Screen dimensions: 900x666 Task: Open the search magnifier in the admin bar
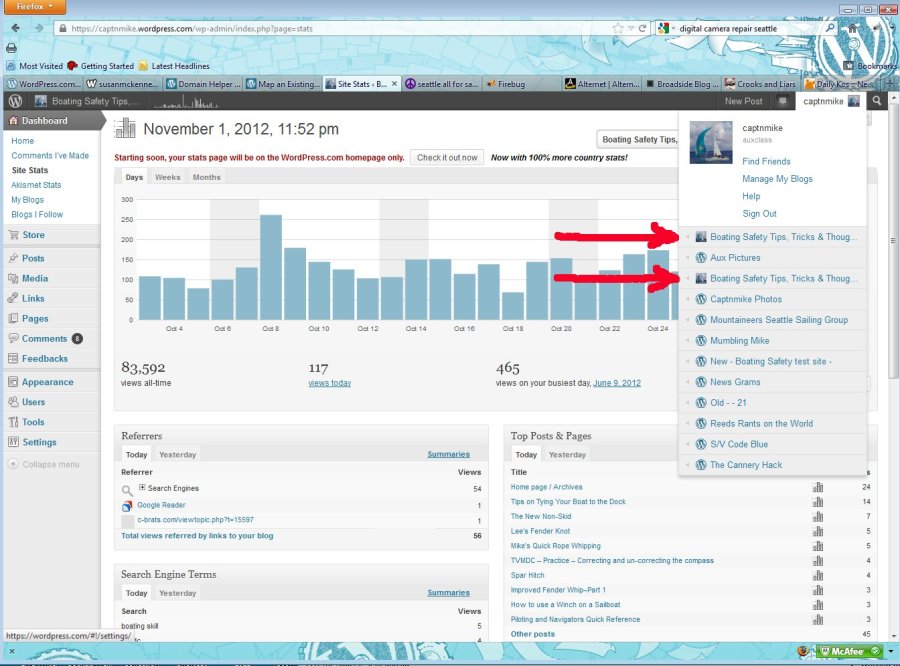tap(877, 101)
